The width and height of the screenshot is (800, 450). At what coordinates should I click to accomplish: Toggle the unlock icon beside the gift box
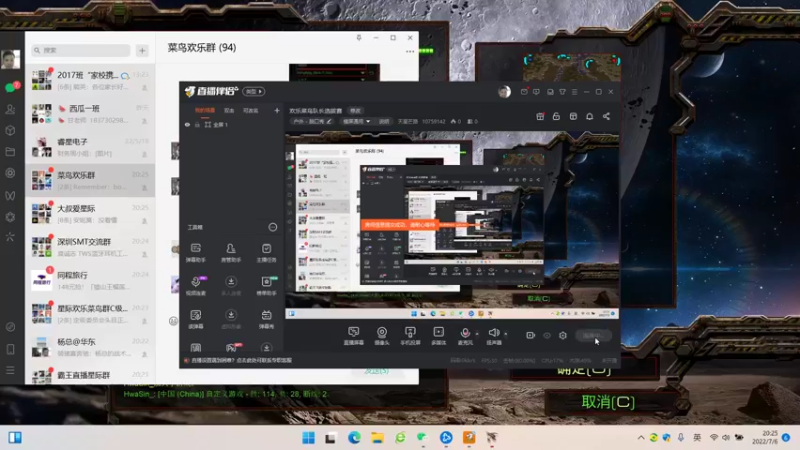point(556,116)
